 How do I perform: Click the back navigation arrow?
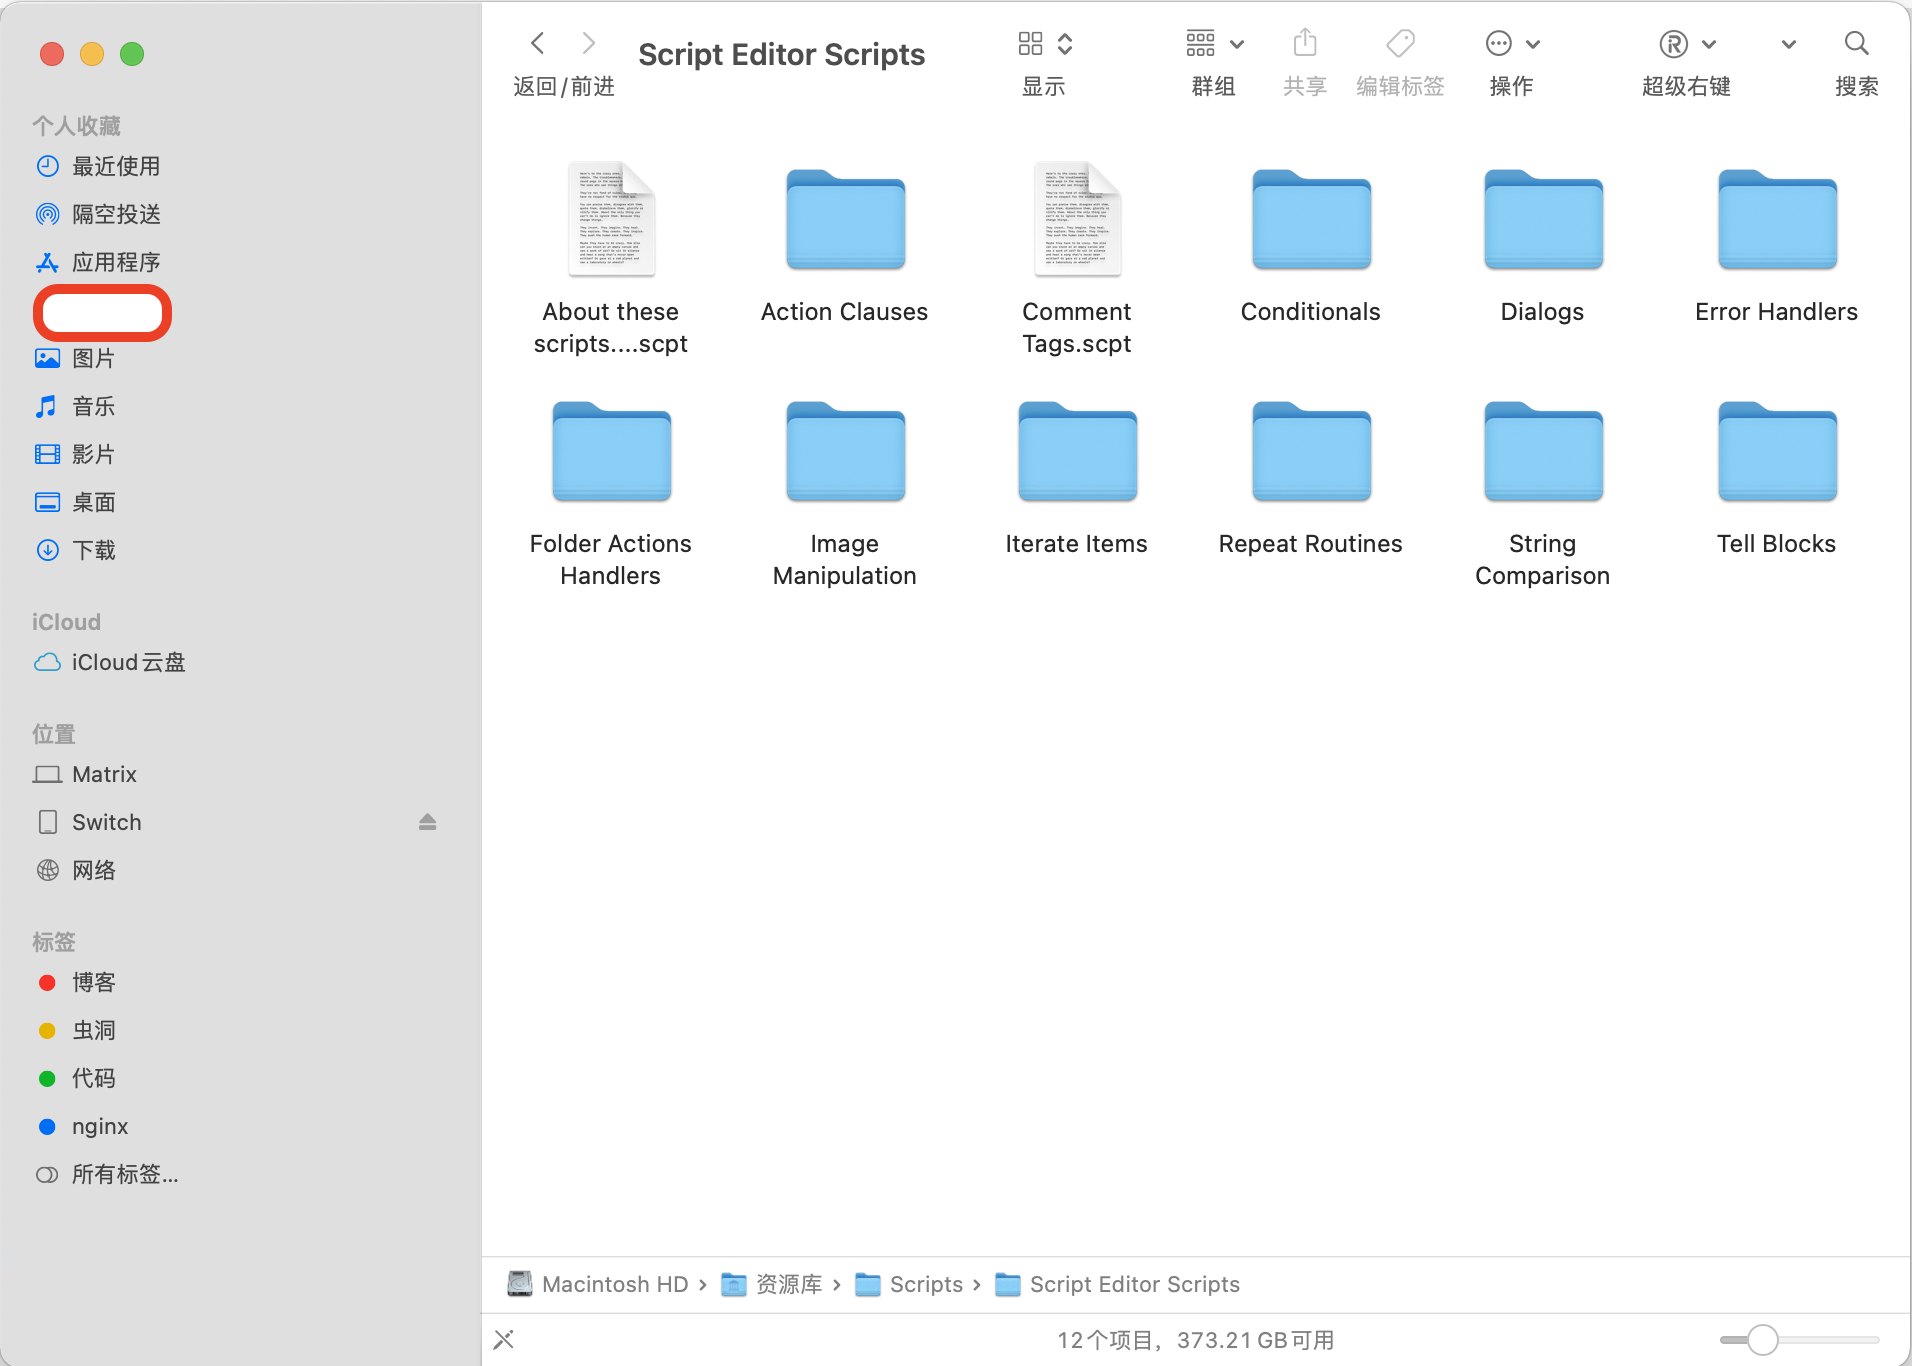click(537, 43)
